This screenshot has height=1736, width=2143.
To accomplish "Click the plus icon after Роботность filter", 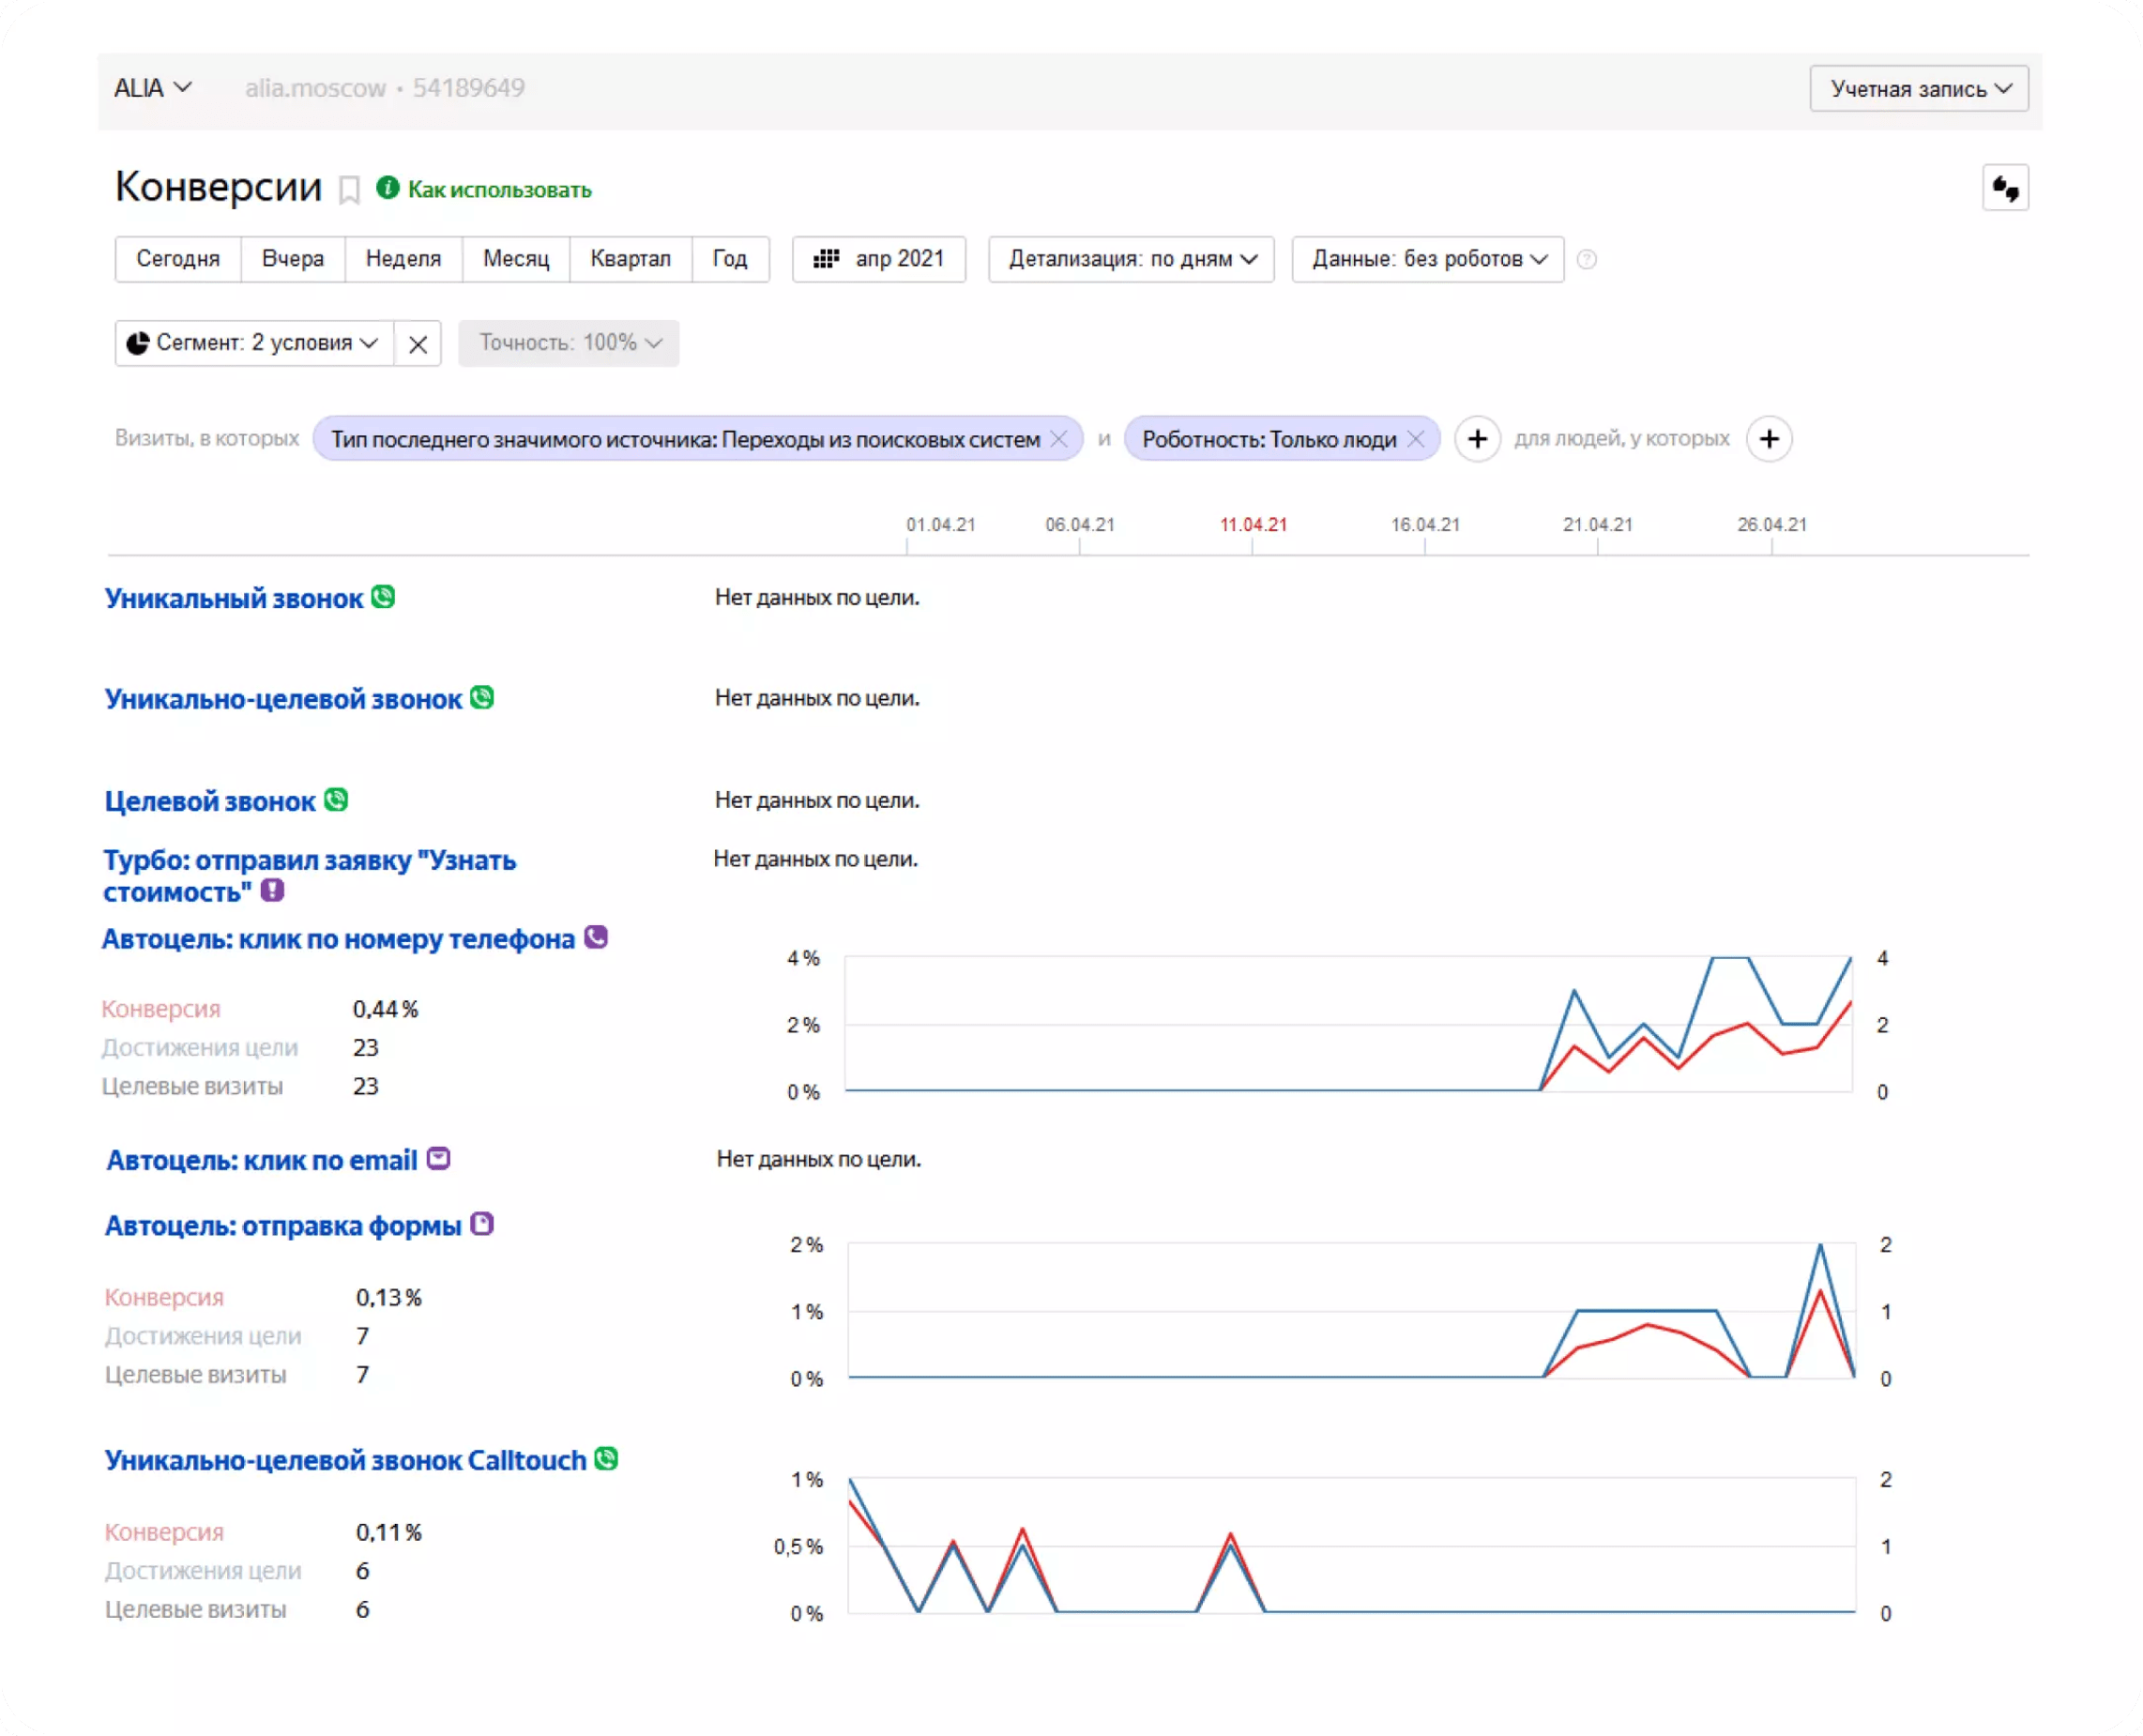I will click(x=1477, y=439).
